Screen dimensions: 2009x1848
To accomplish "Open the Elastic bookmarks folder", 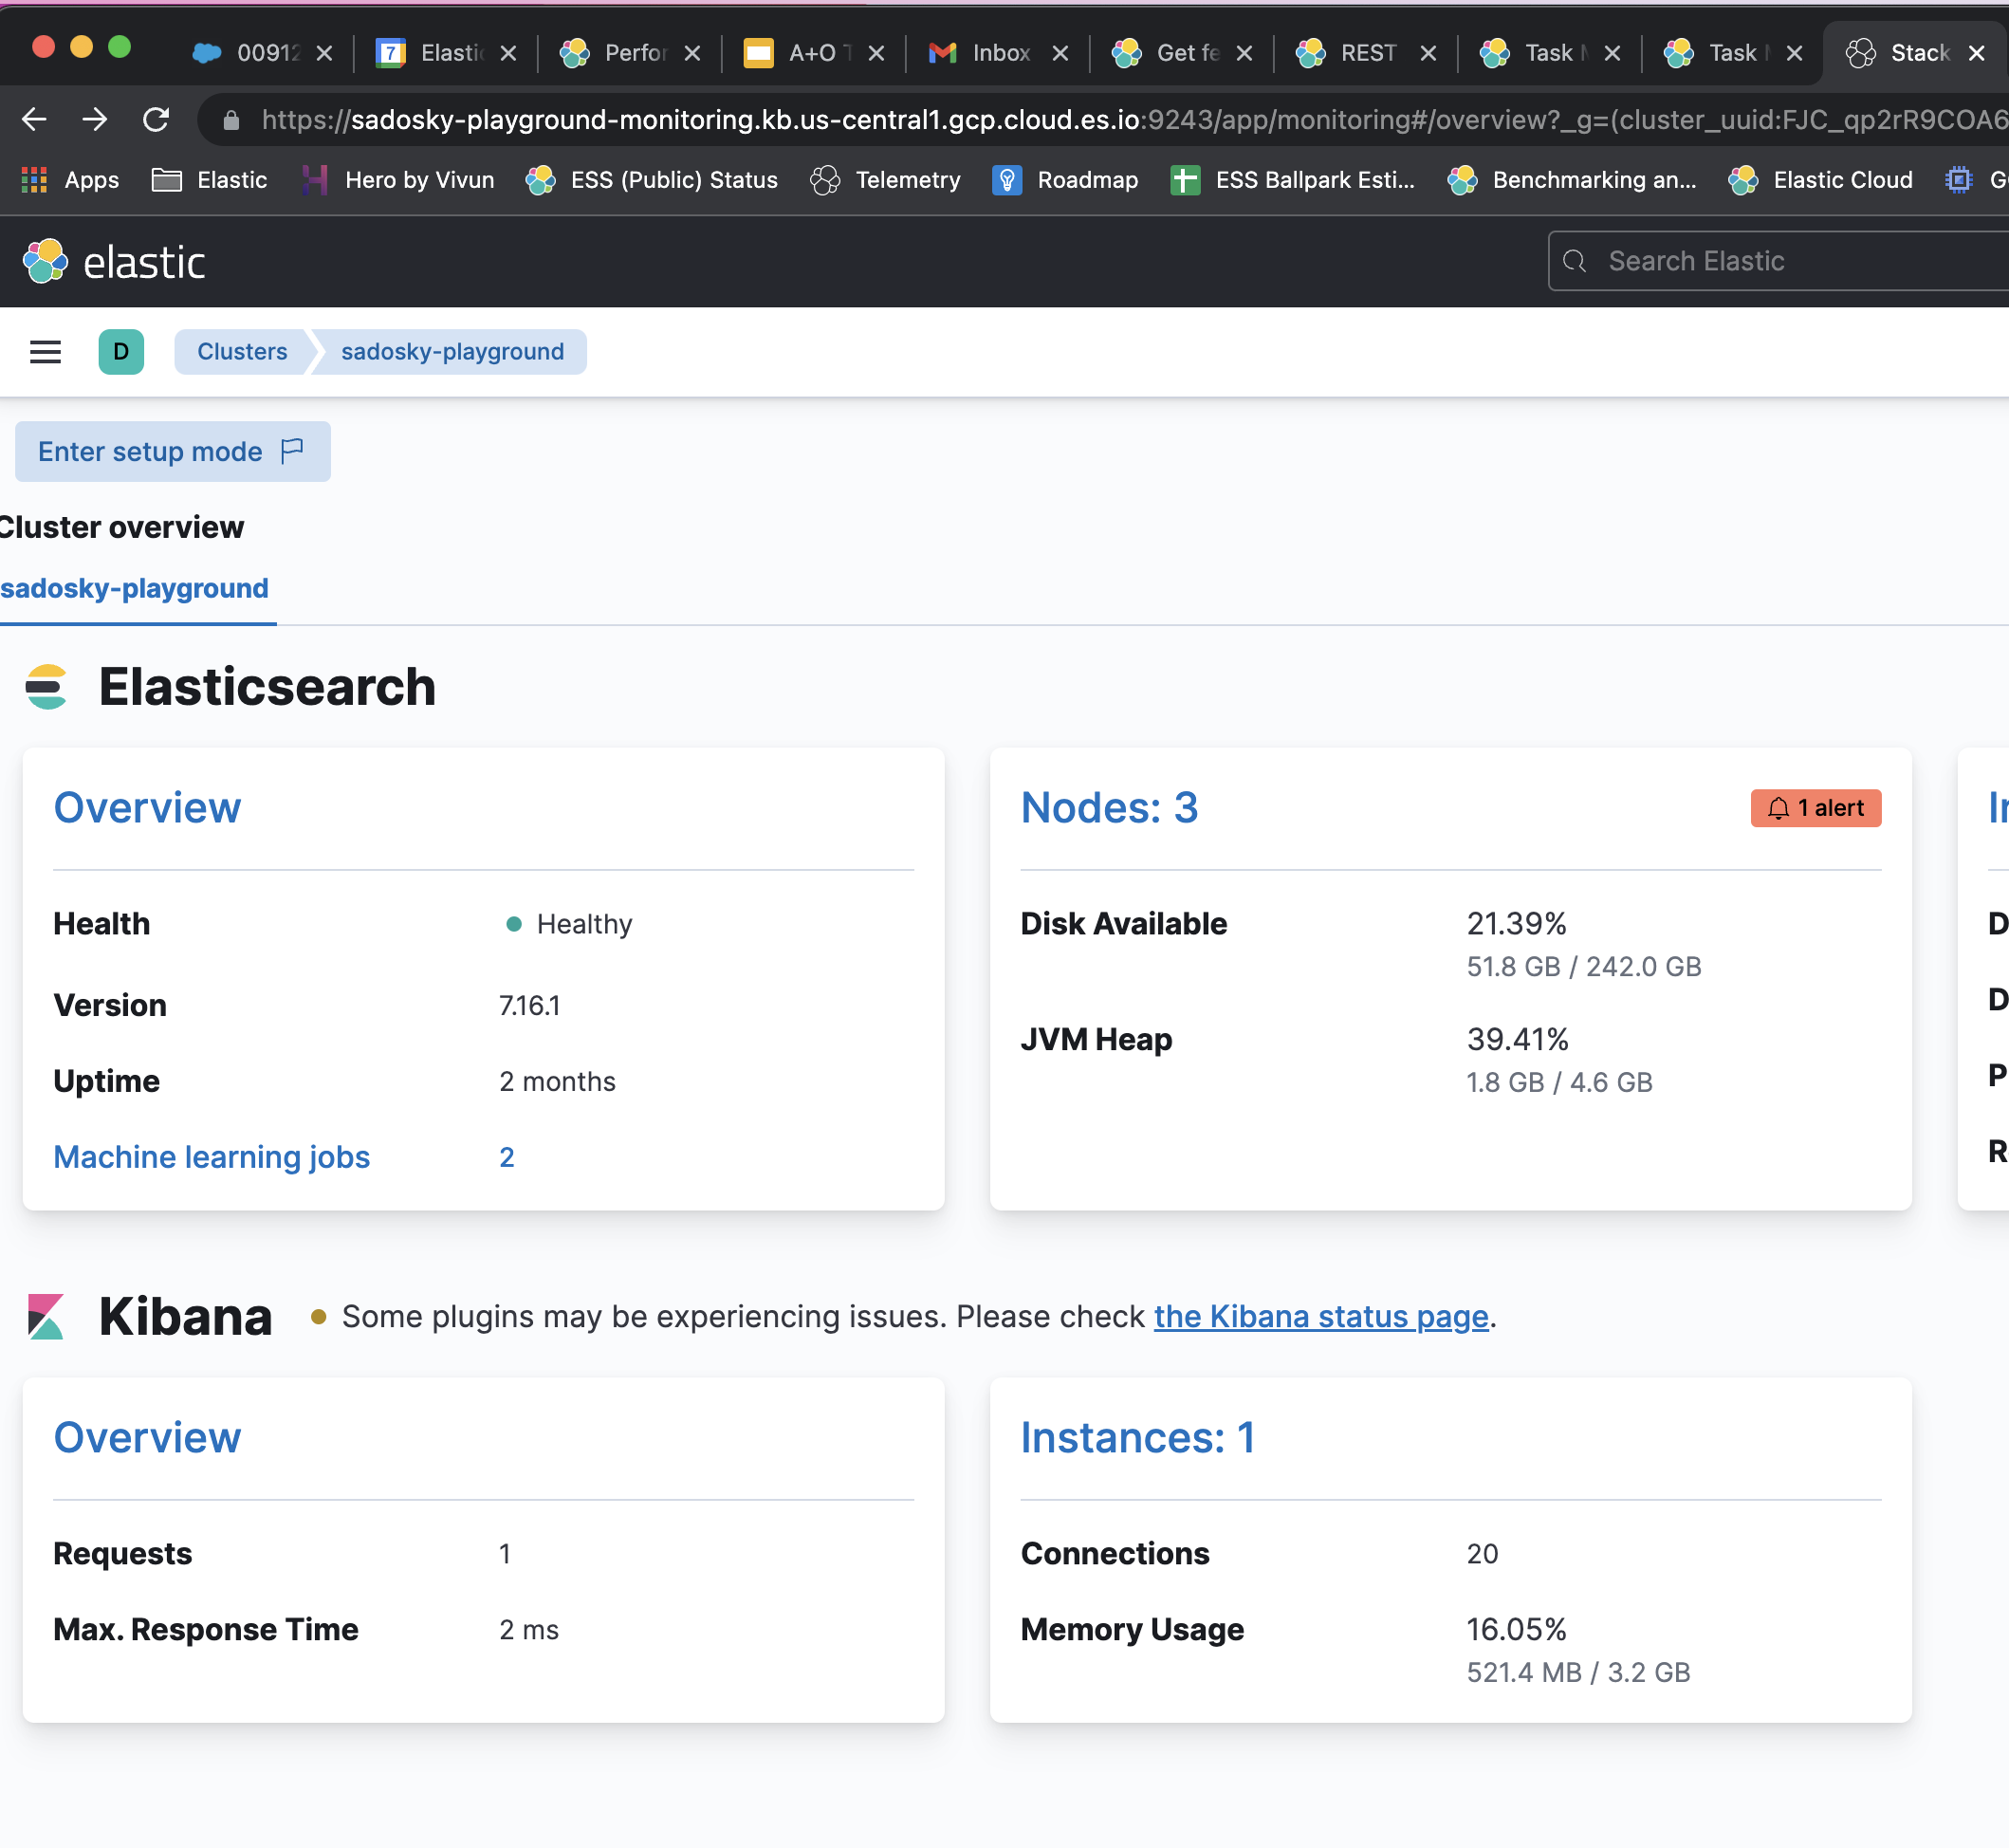I will (x=210, y=180).
